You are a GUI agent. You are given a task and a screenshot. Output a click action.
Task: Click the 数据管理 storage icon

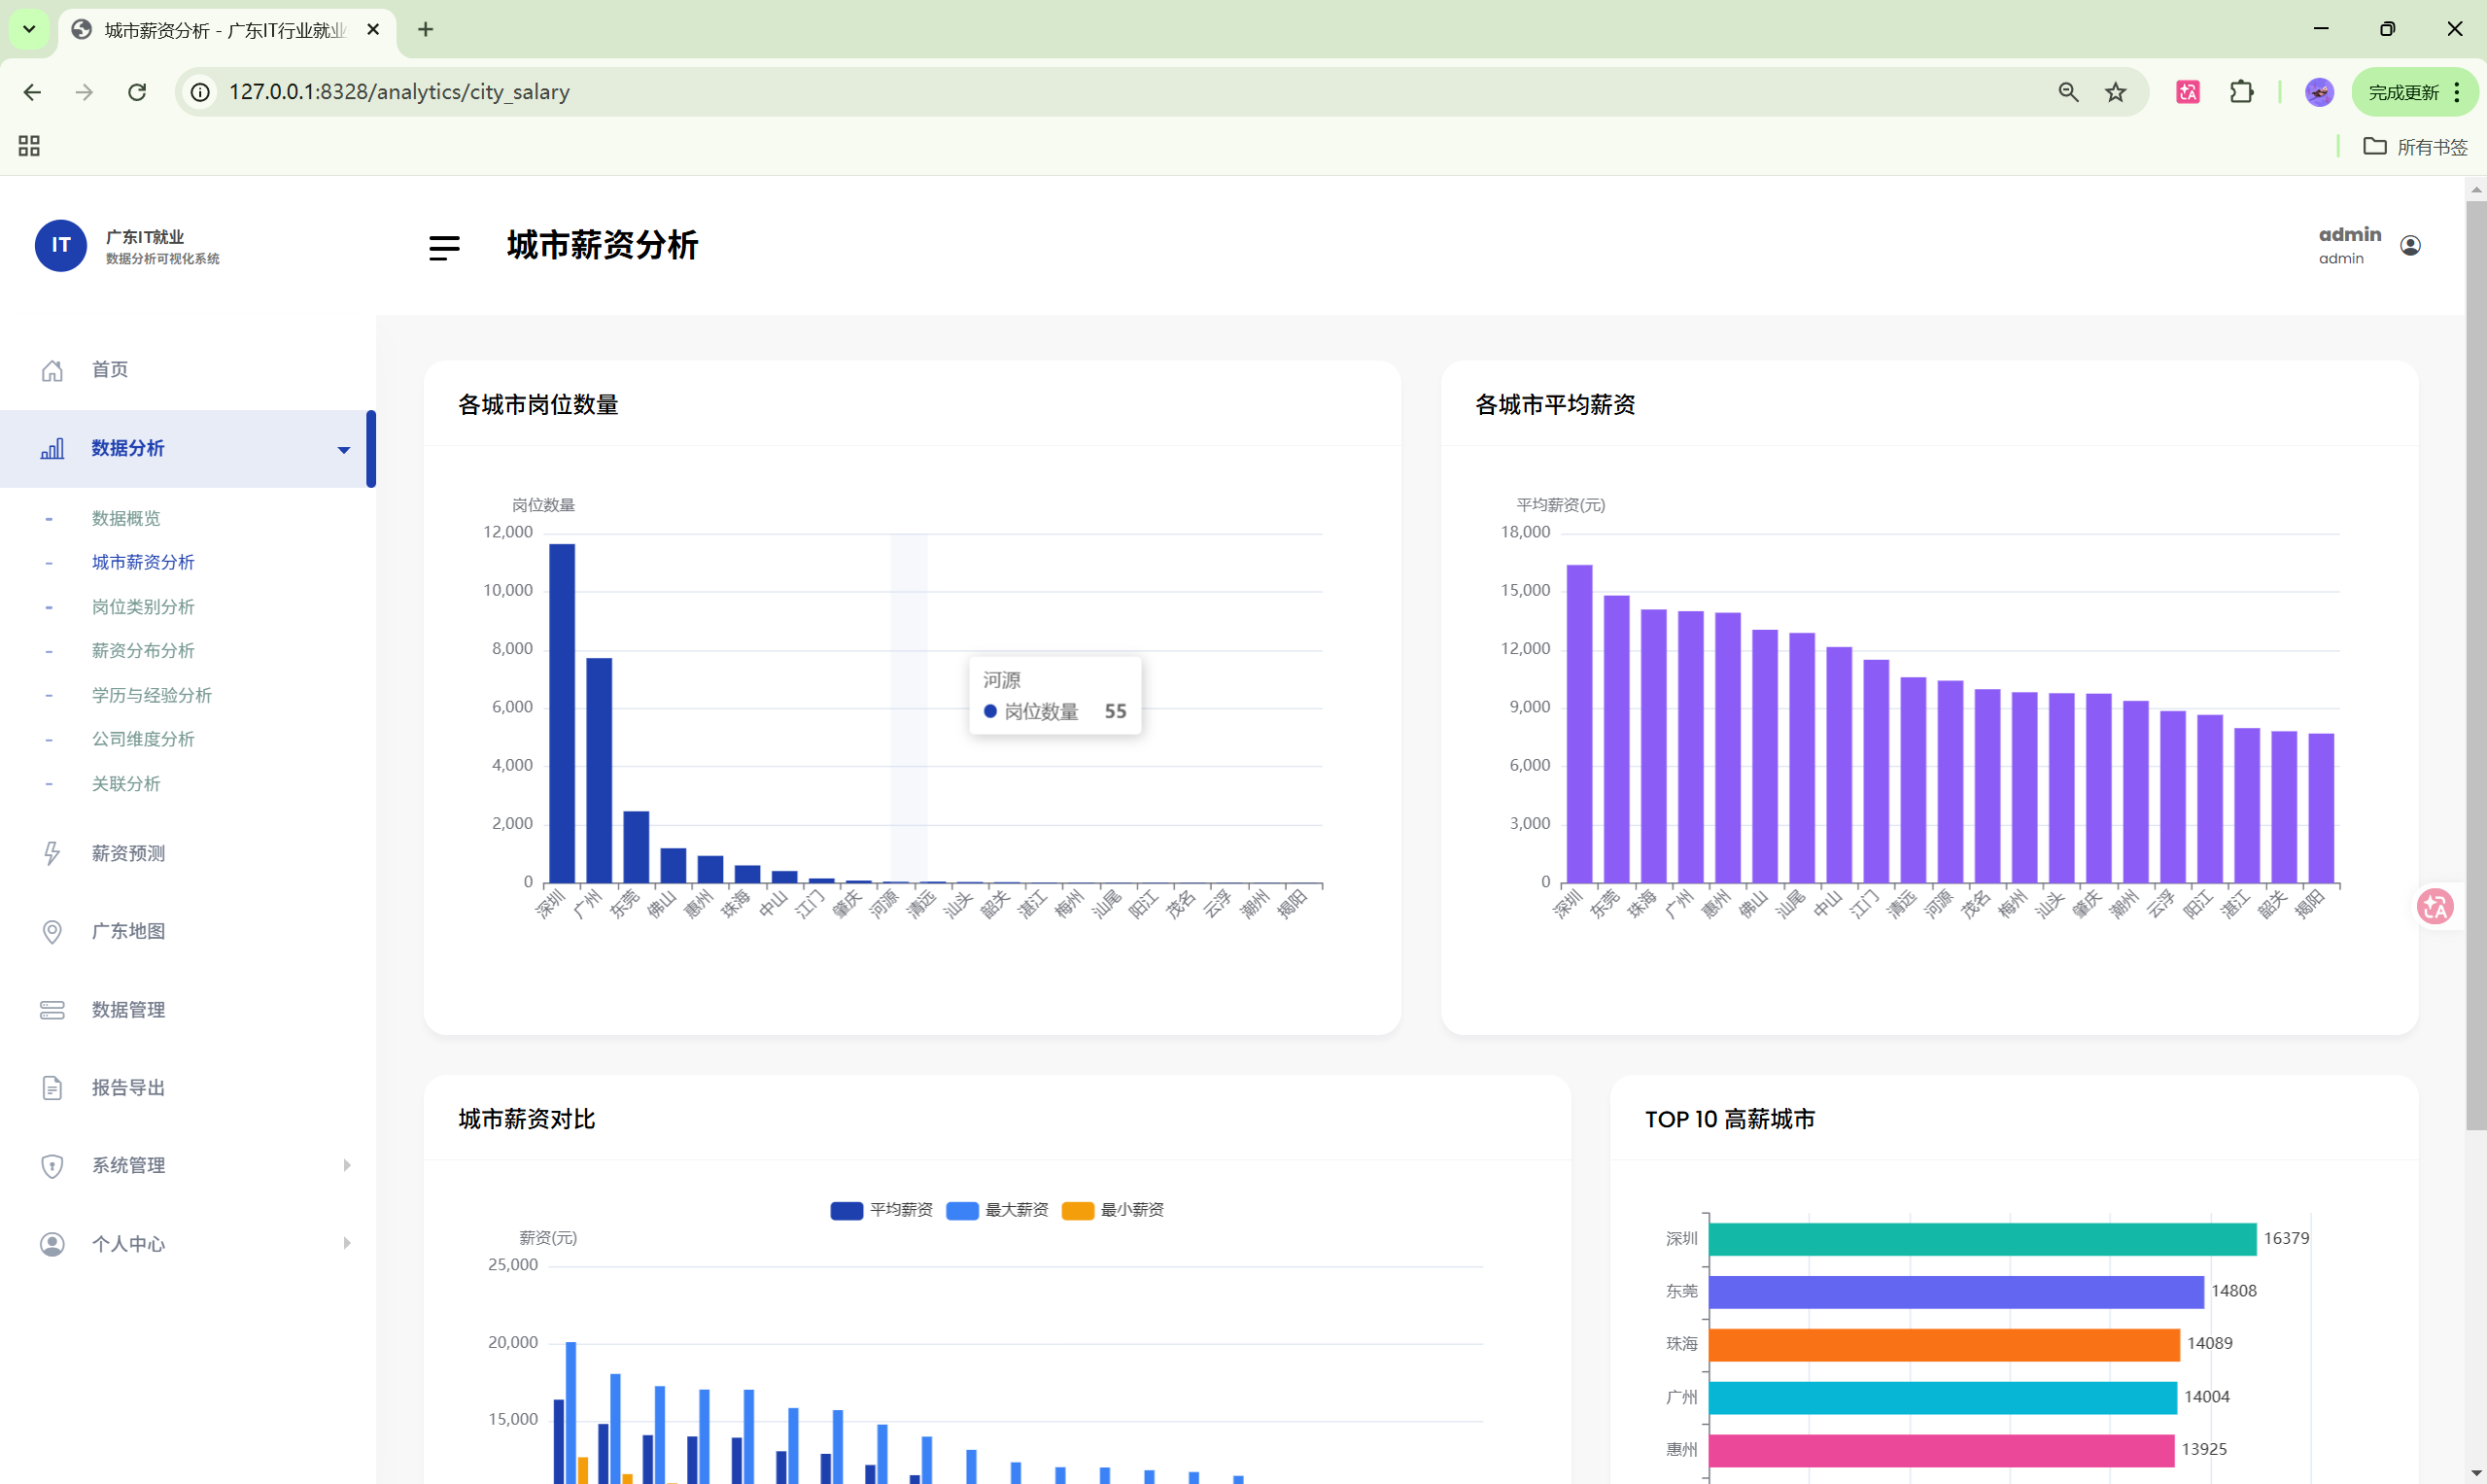point(52,1010)
